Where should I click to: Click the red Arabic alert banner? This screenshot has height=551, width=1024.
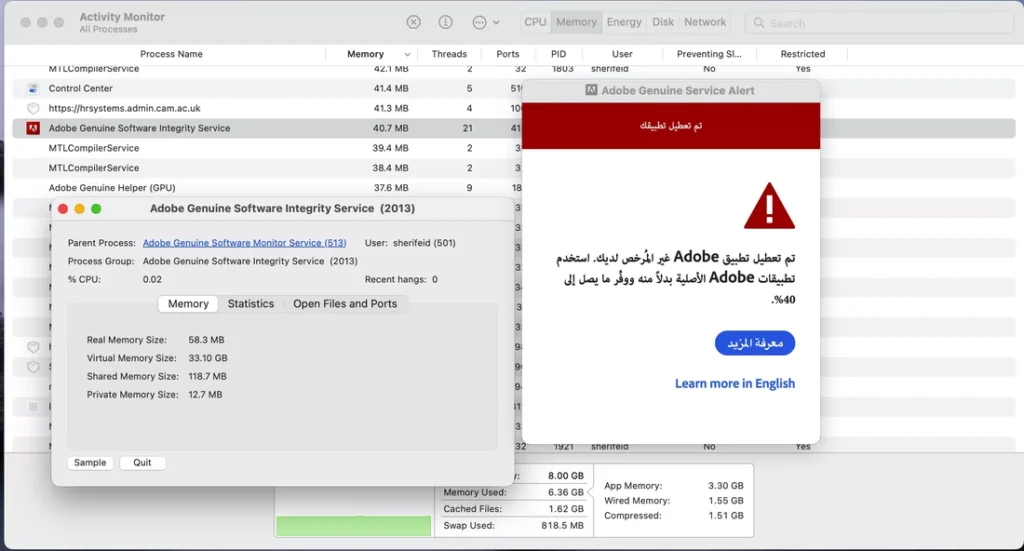[x=671, y=125]
